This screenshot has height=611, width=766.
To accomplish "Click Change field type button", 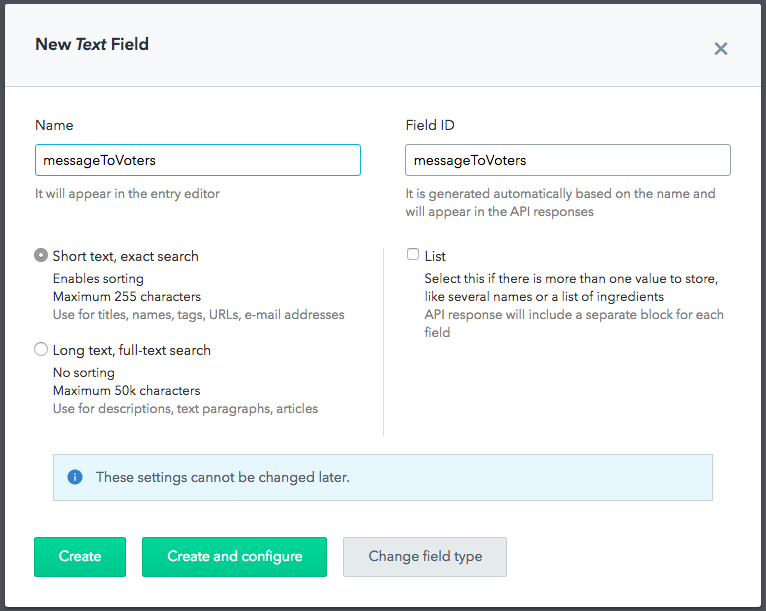I will [x=425, y=557].
